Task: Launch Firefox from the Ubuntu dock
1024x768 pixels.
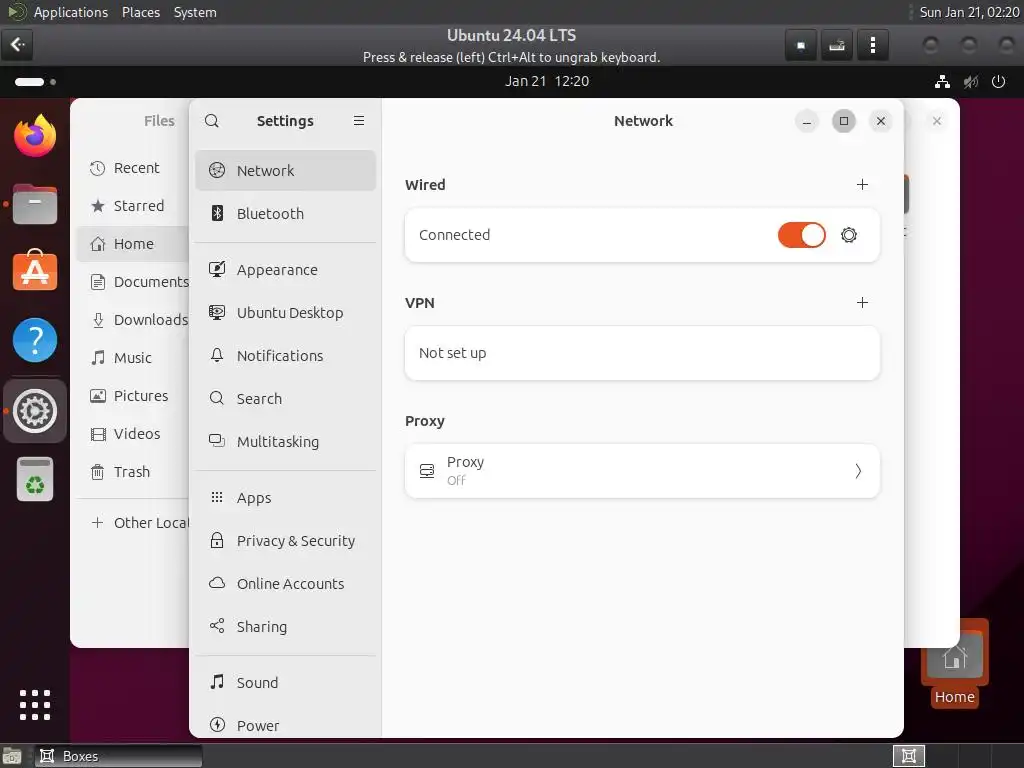Action: click(x=35, y=136)
